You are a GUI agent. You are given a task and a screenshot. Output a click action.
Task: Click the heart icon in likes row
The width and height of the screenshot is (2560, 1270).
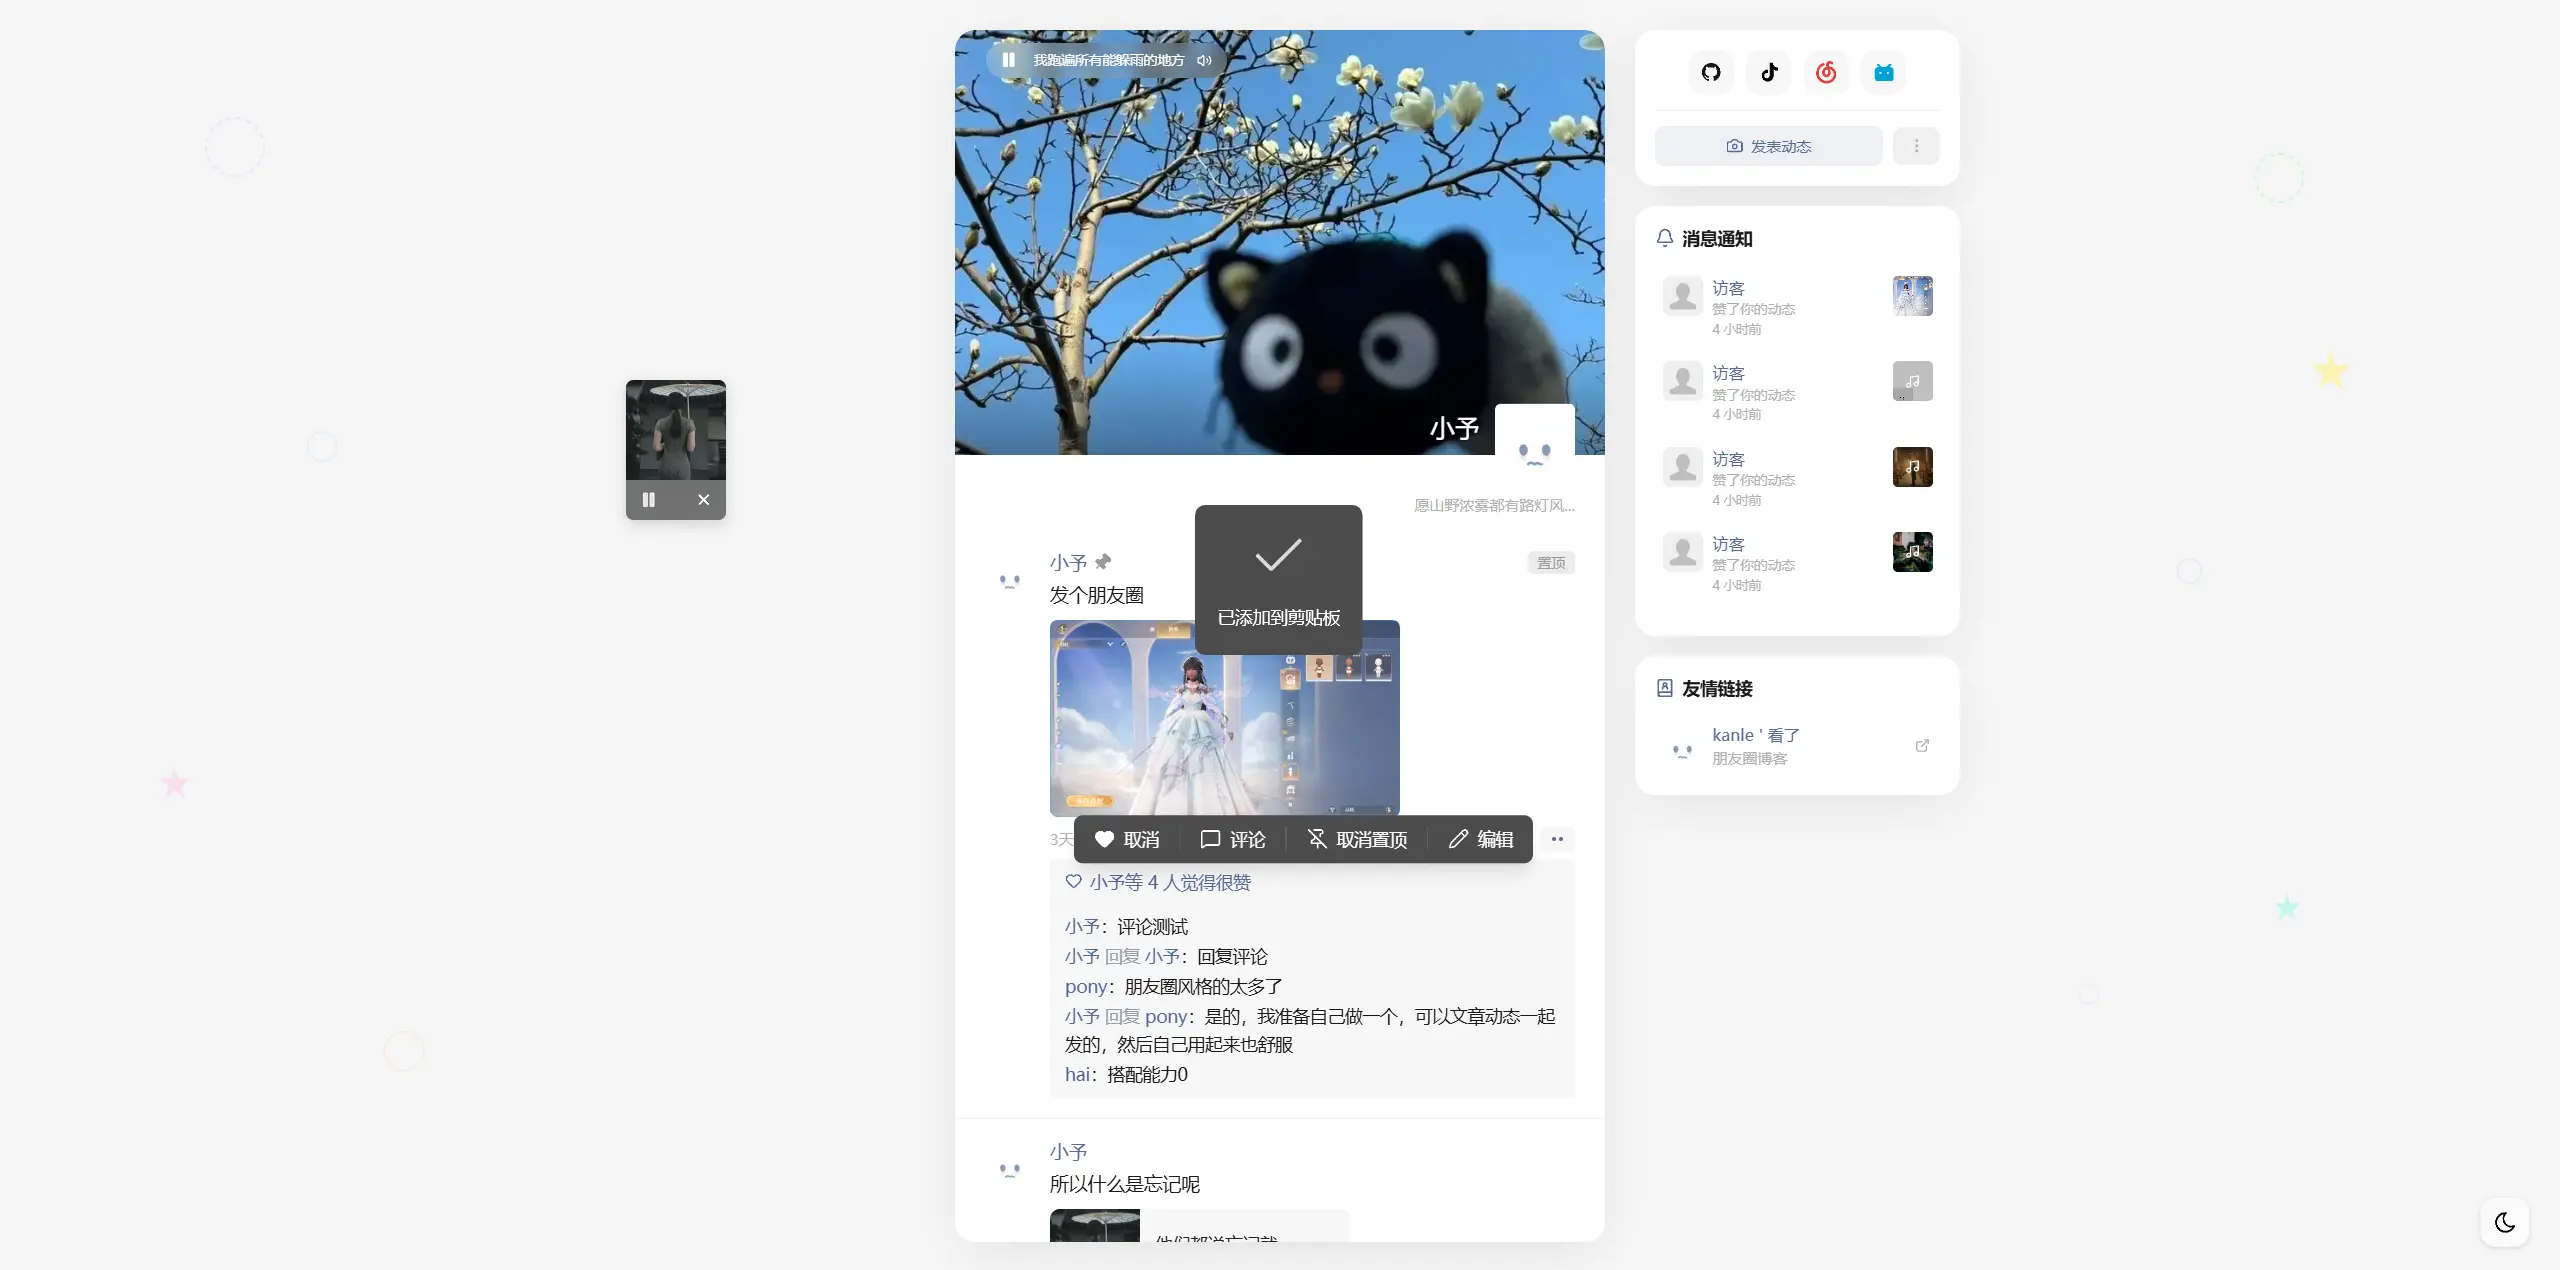pos(1073,881)
